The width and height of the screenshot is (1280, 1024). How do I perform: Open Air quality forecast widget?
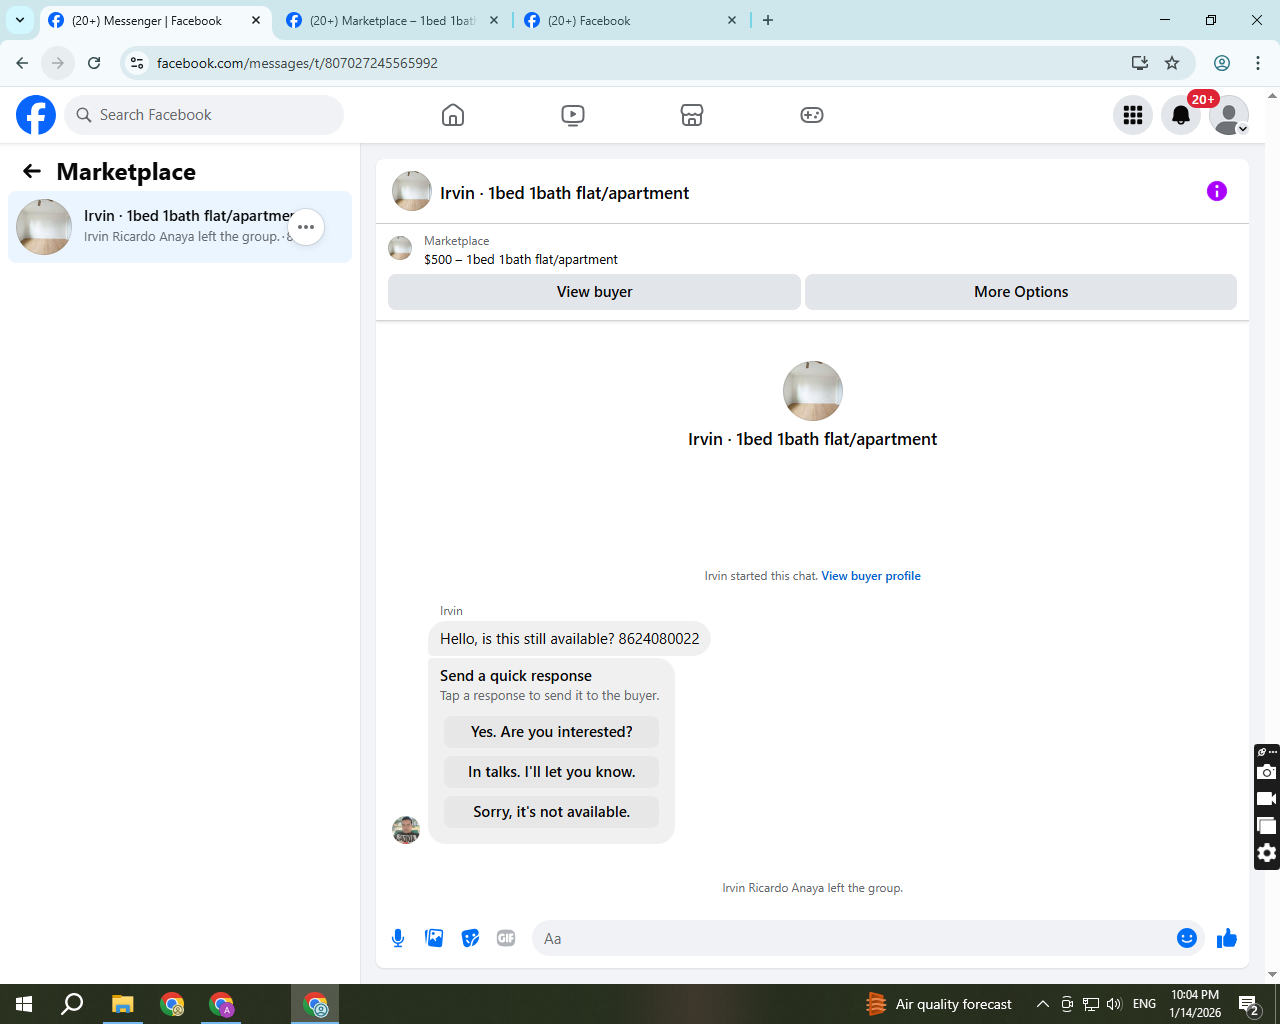pos(939,1004)
